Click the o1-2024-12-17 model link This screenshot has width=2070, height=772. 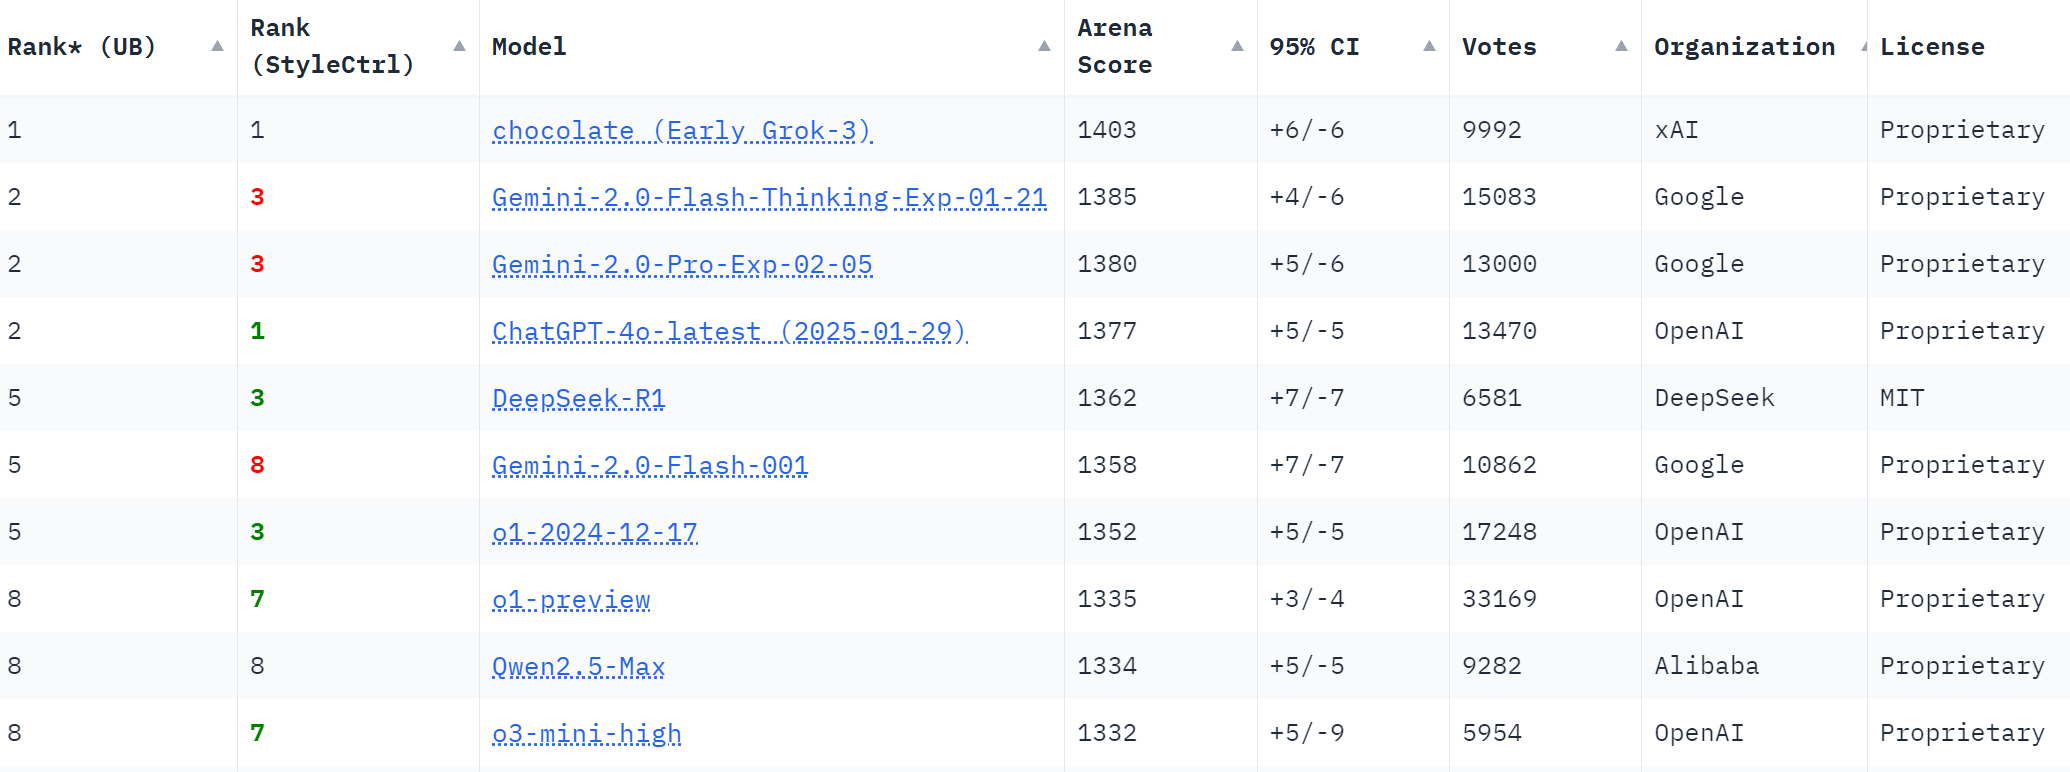(594, 533)
